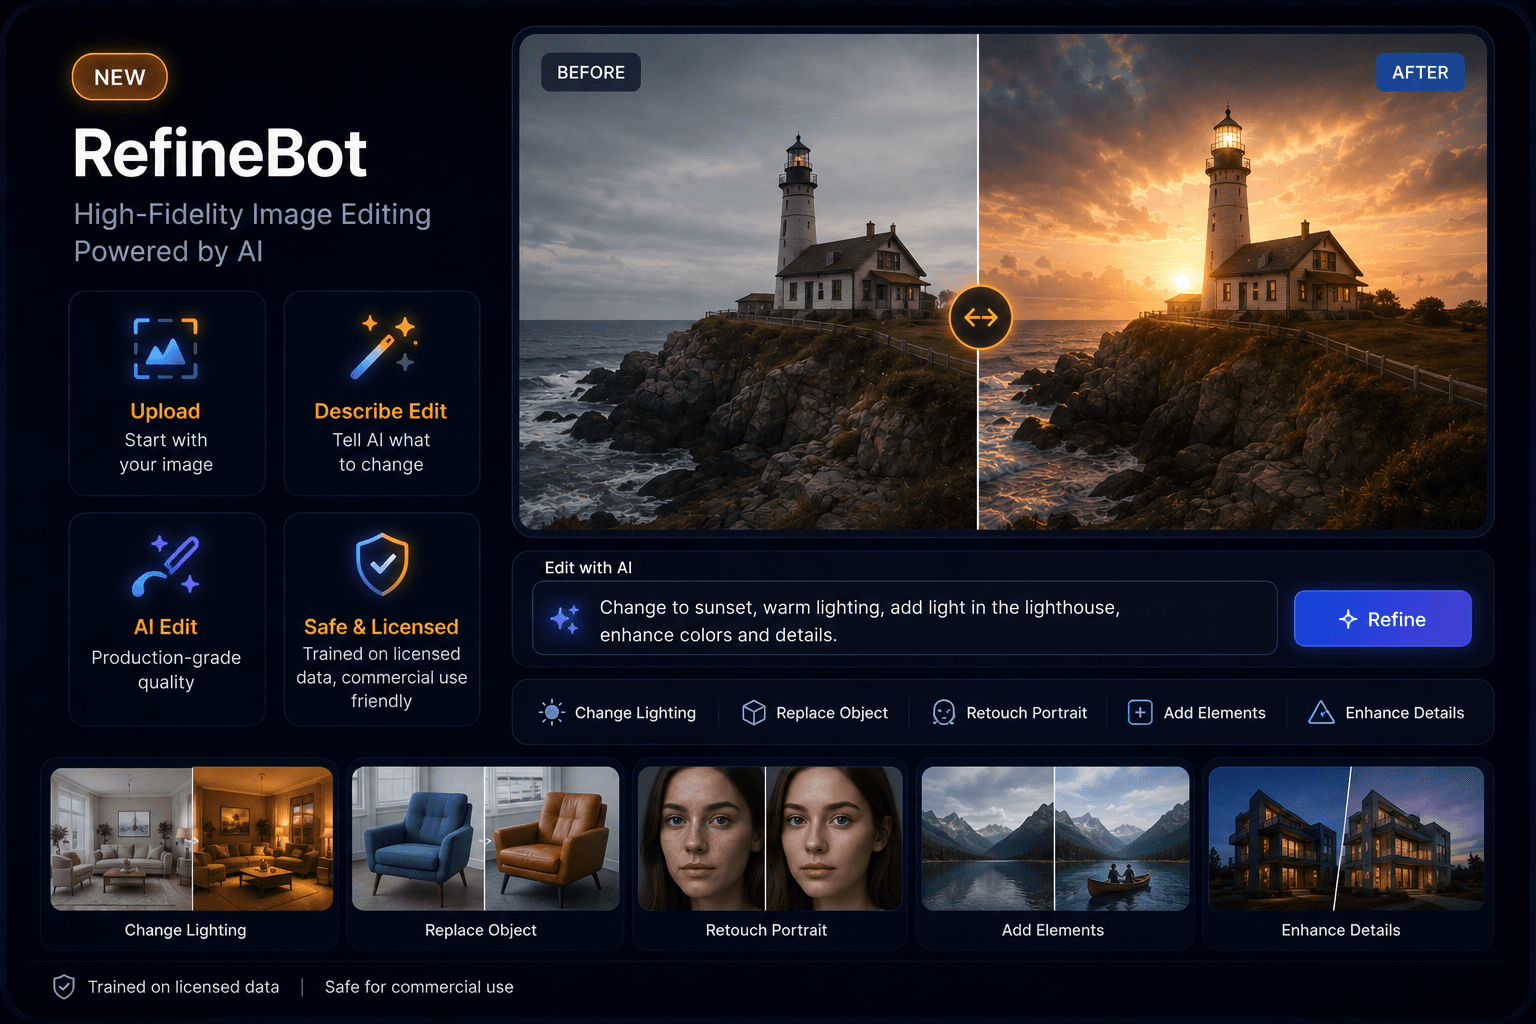
Task: Click the Safe & Licensed shield icon
Action: click(x=382, y=564)
